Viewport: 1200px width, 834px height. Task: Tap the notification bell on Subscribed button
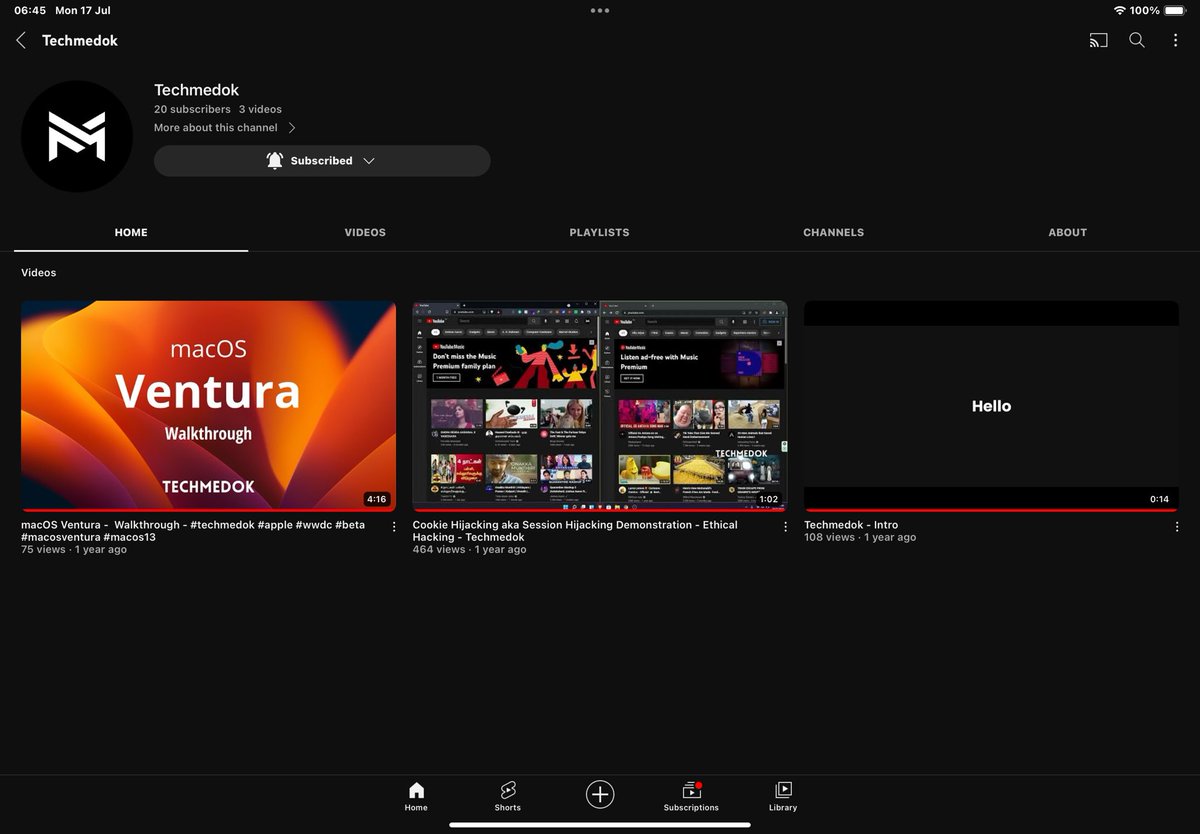pyautogui.click(x=275, y=160)
